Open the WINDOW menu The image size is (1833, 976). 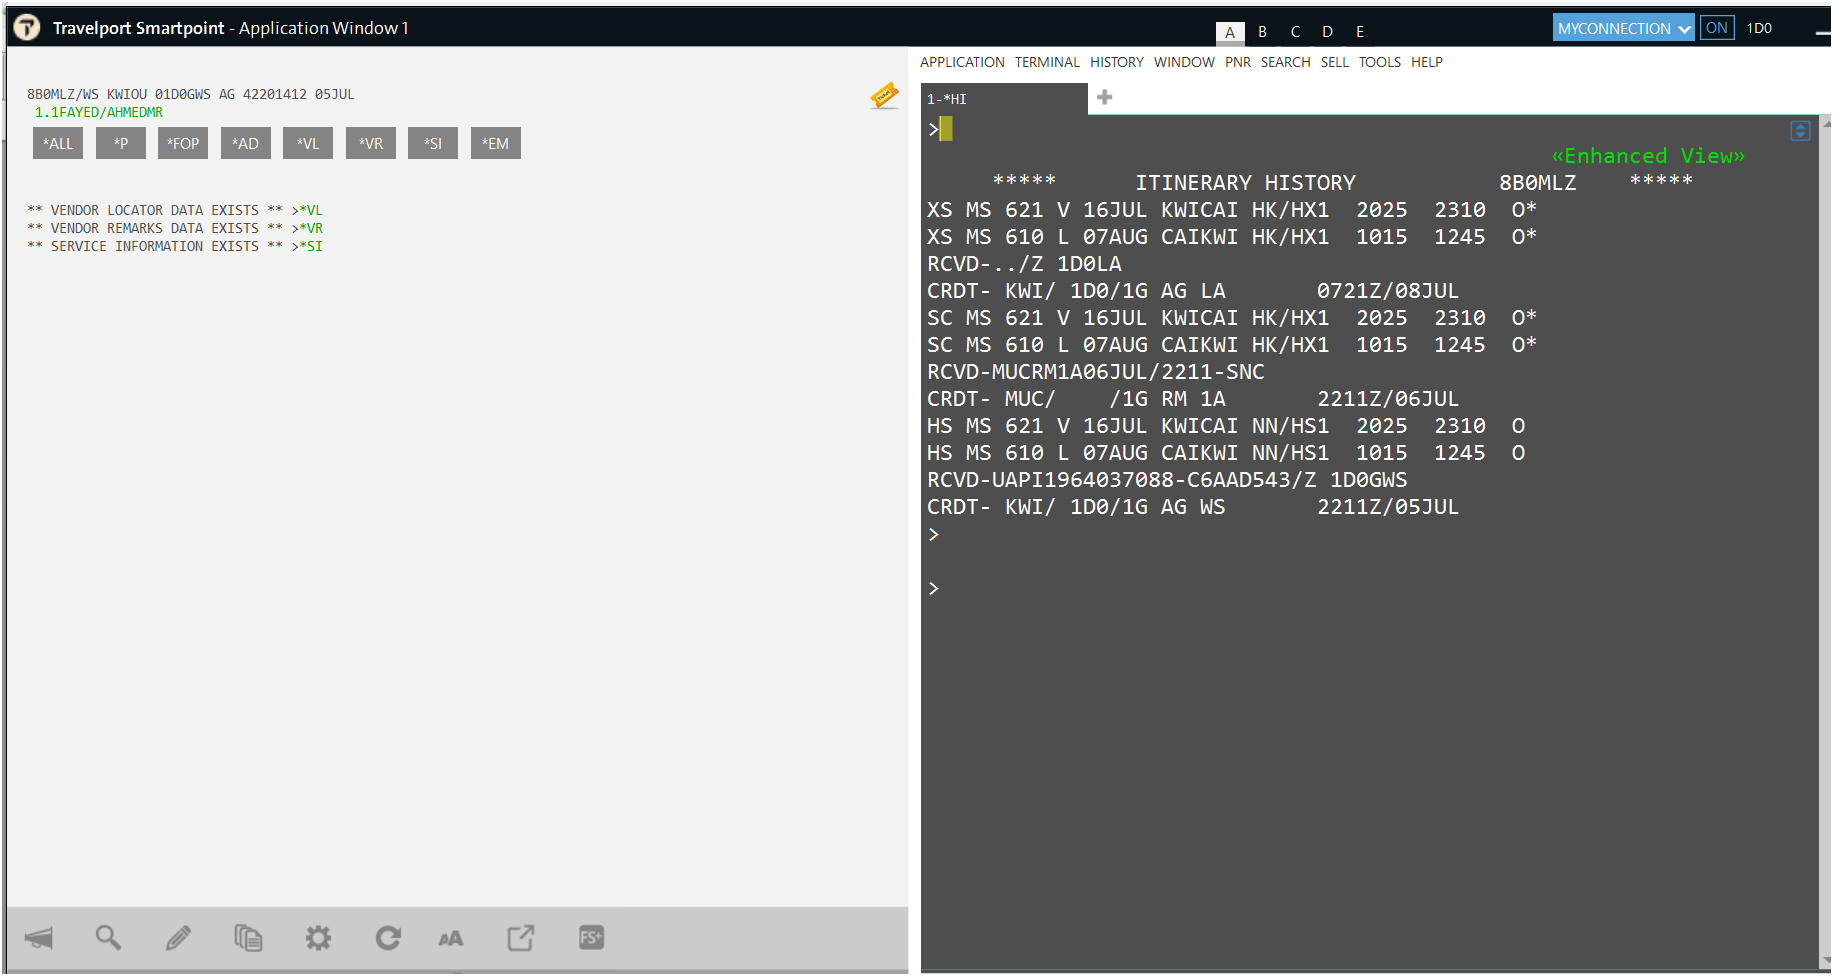[x=1184, y=62]
